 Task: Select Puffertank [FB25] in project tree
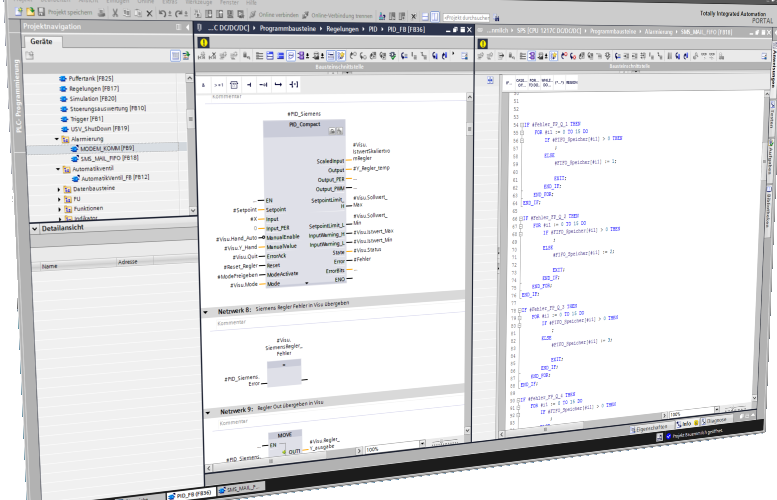tap(87, 78)
